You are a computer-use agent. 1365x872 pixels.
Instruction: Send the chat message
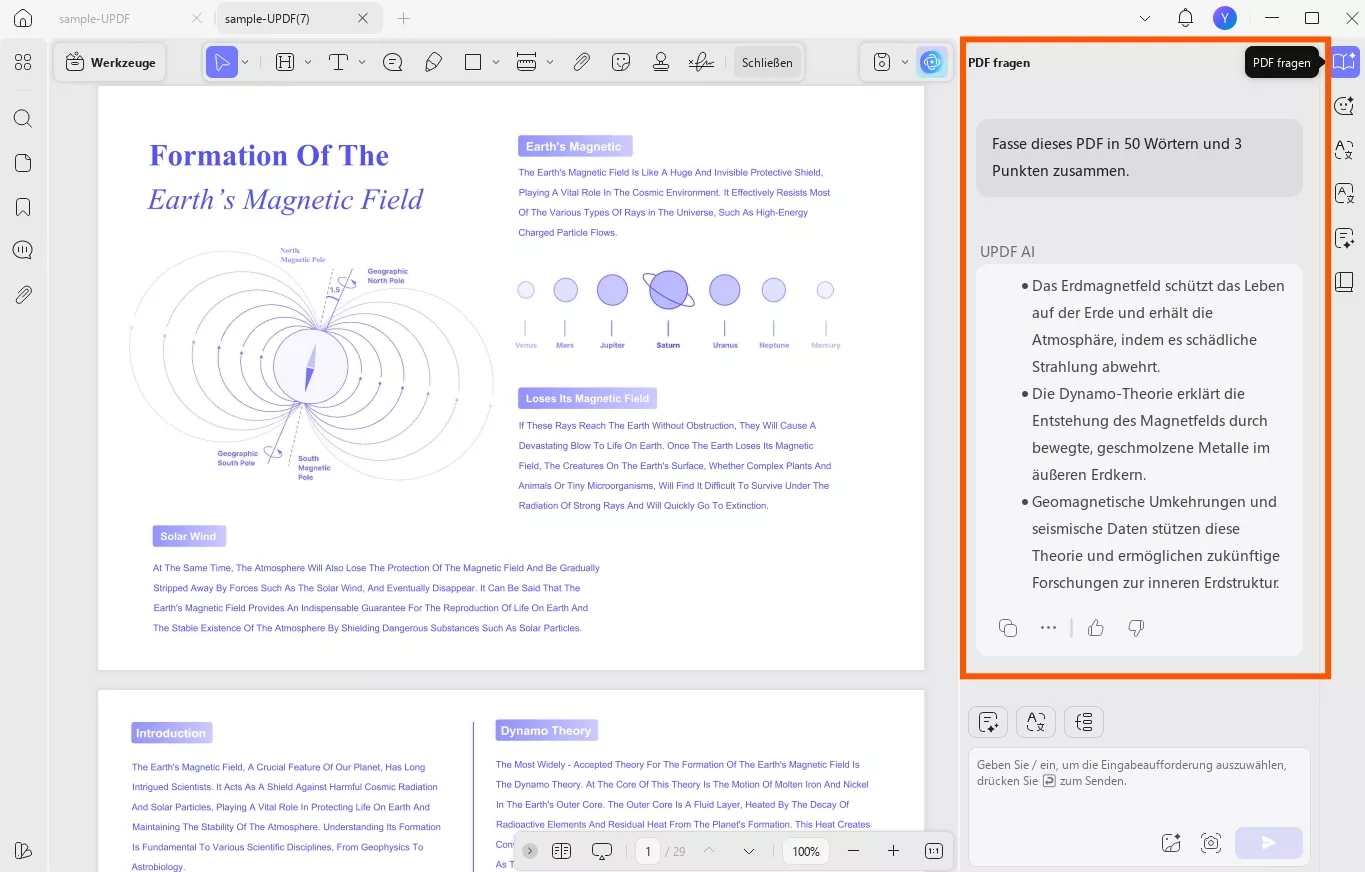1269,842
